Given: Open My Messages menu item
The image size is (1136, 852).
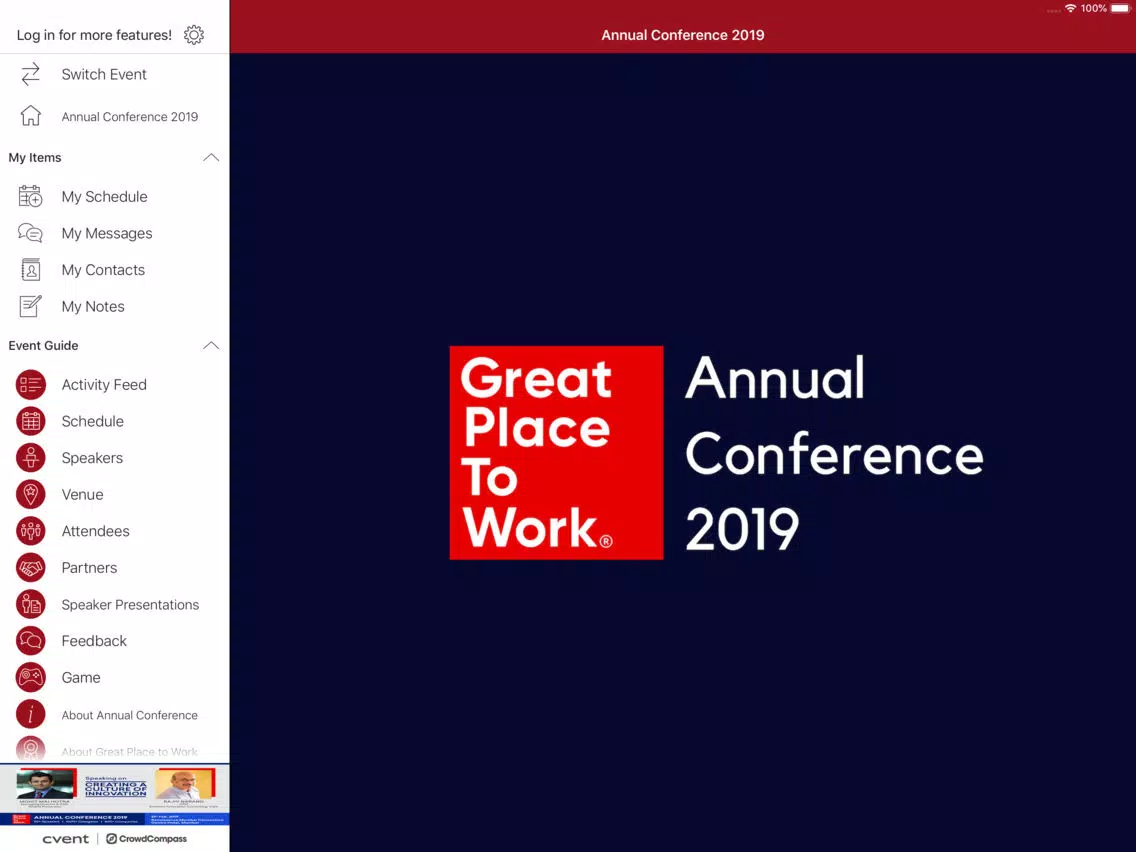Looking at the screenshot, I should tap(114, 233).
